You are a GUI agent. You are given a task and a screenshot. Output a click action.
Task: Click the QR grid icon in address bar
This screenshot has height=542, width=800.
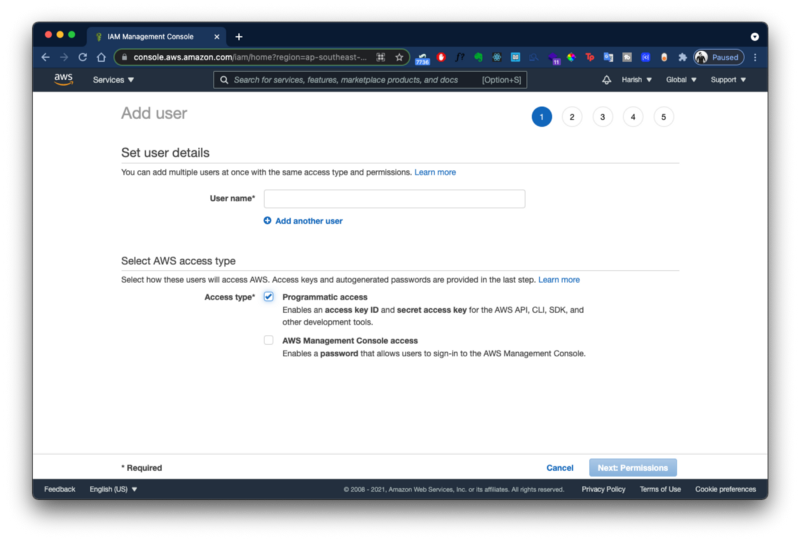[381, 57]
